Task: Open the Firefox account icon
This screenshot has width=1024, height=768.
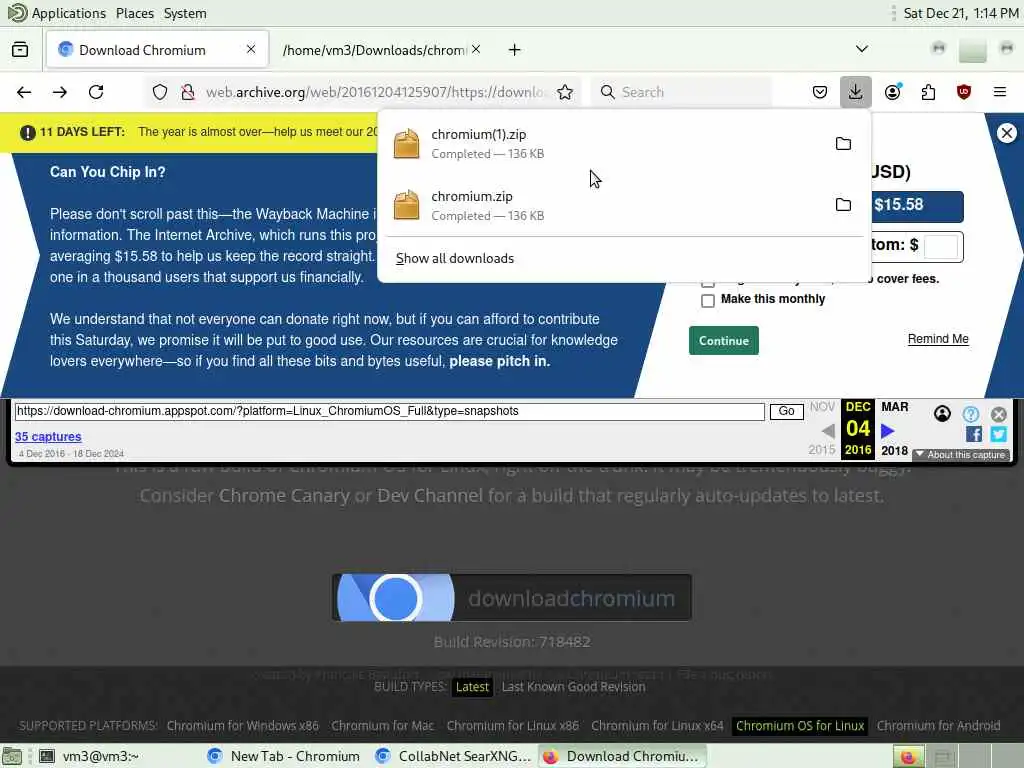Action: (x=893, y=92)
